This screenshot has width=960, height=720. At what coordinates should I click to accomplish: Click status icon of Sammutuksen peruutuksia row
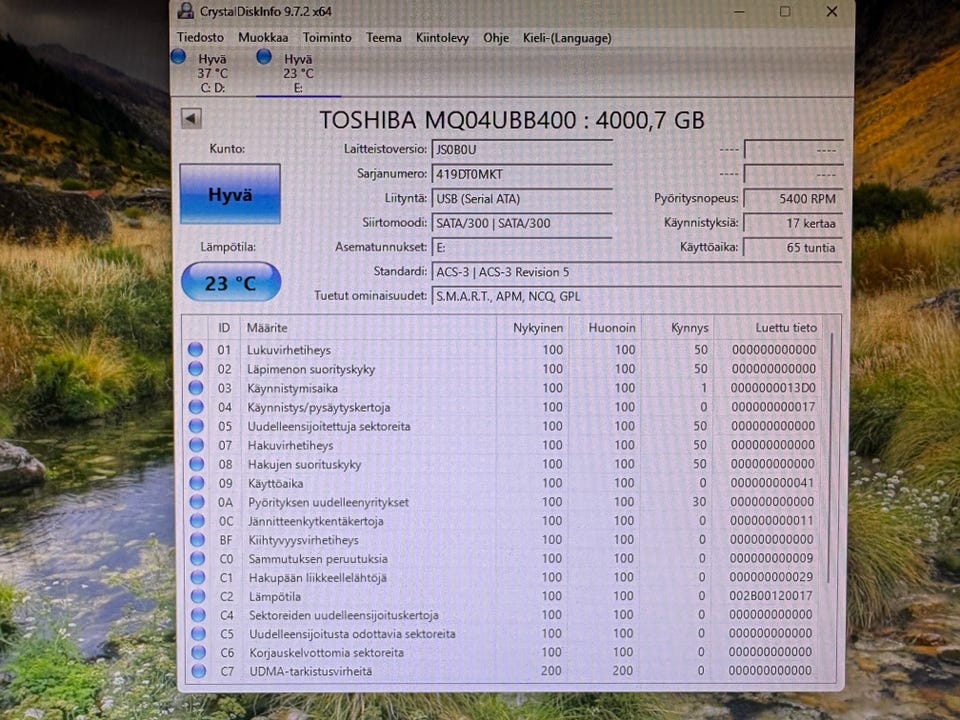pyautogui.click(x=197, y=558)
